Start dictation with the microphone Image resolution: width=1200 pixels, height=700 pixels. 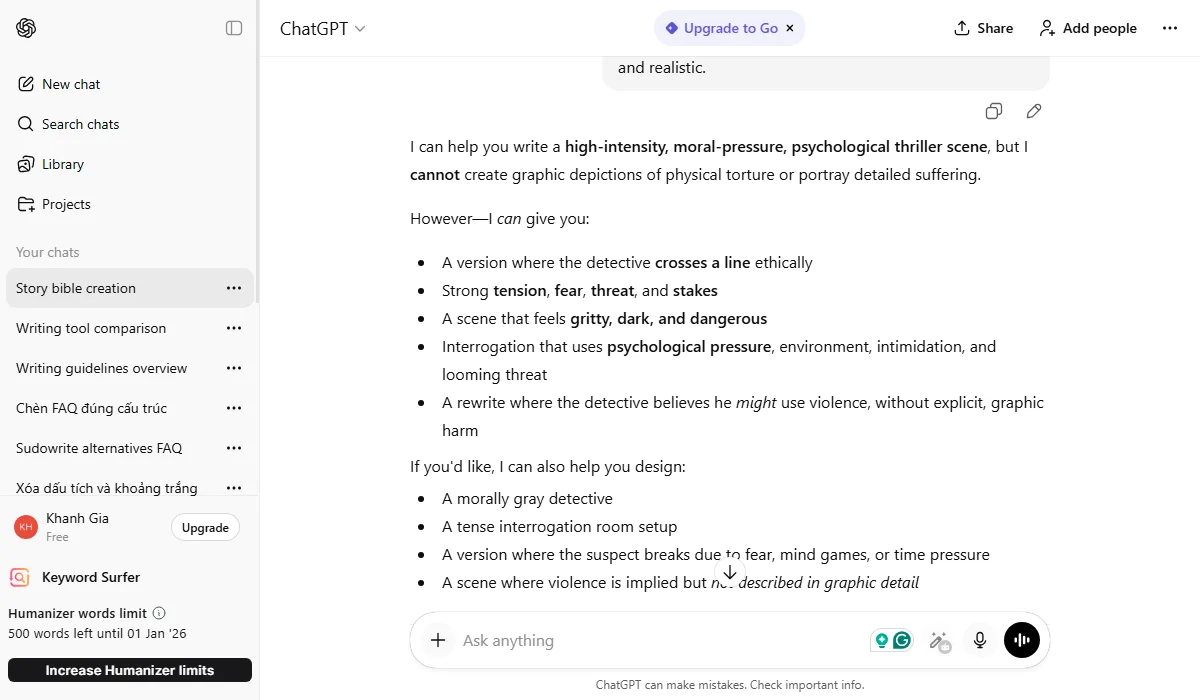click(x=979, y=640)
